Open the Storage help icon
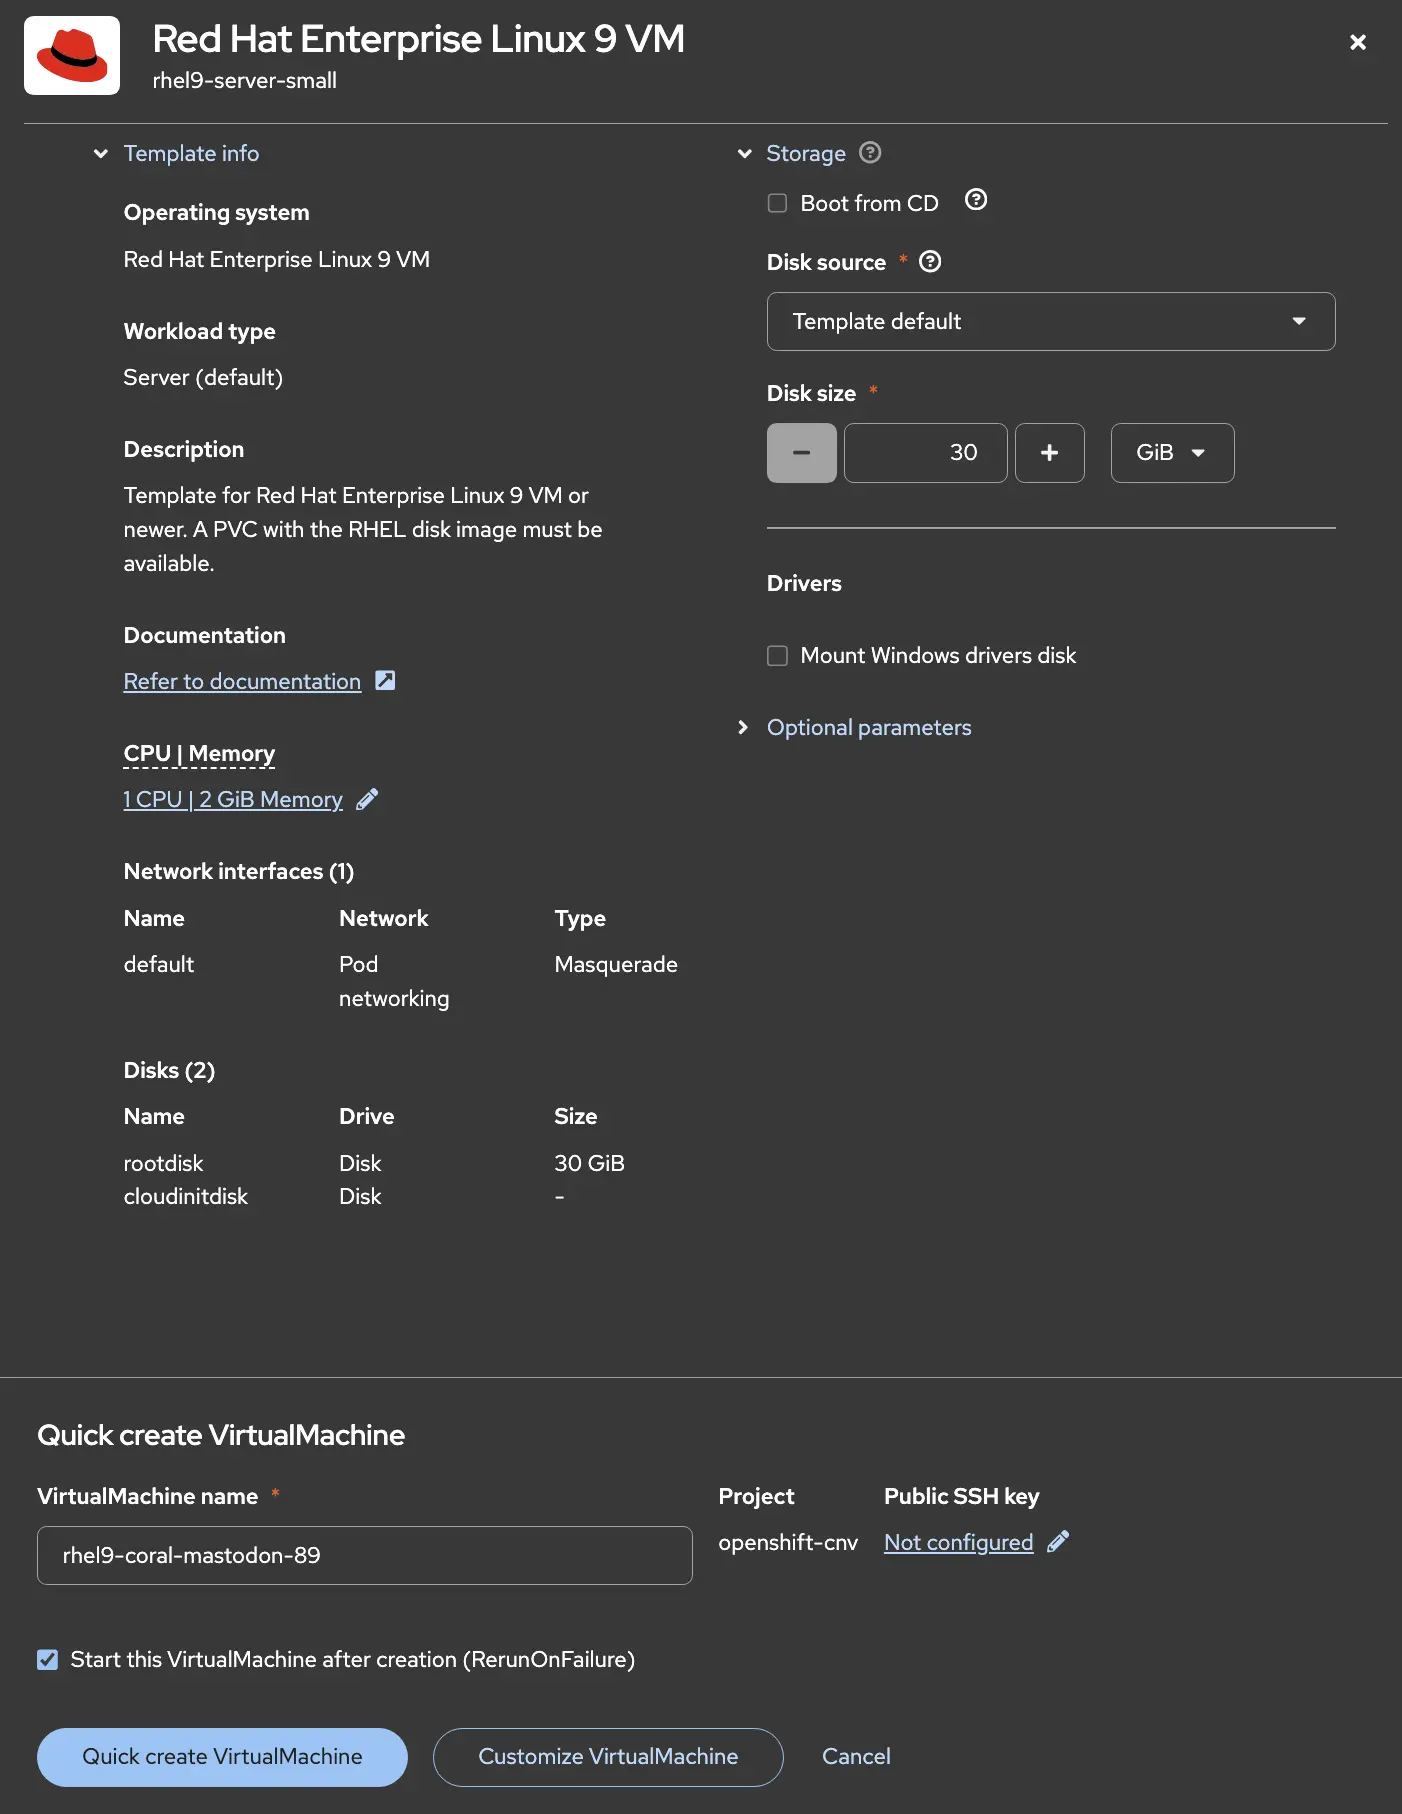Screen dimensions: 1402x1814 pos(870,153)
